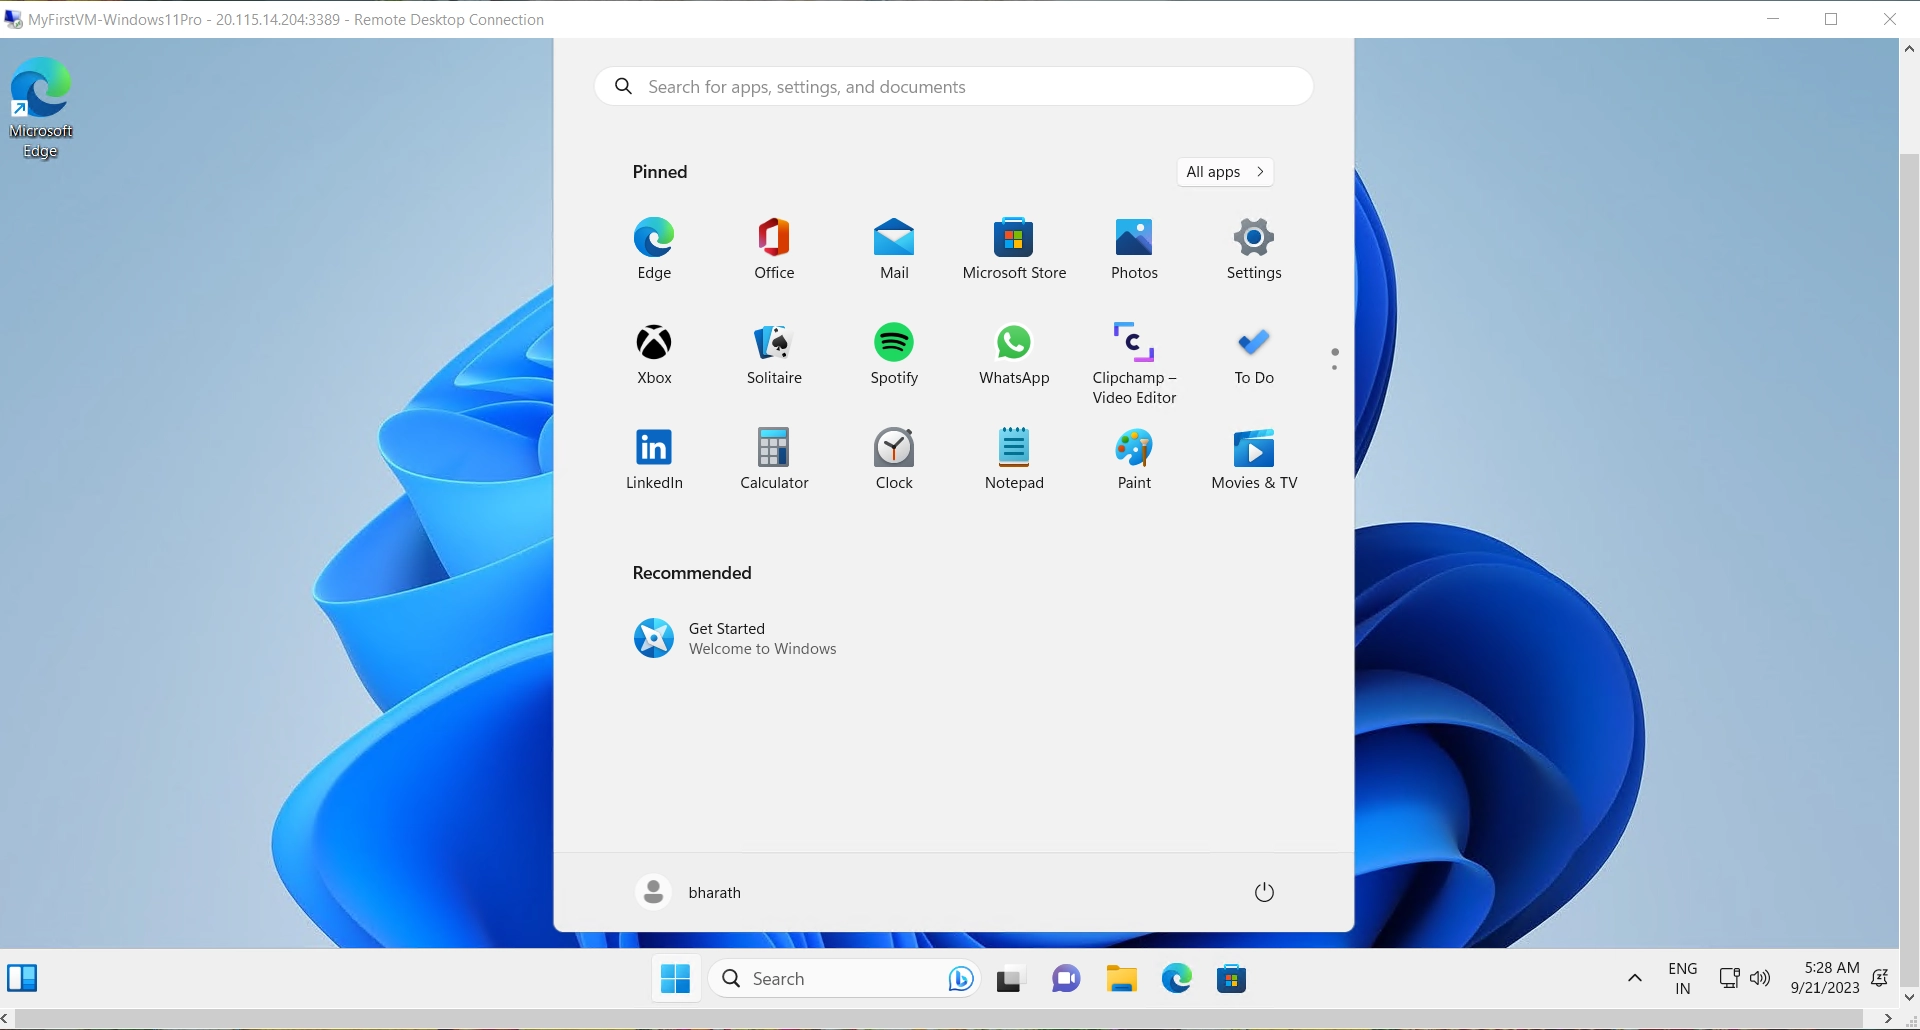Image resolution: width=1920 pixels, height=1030 pixels.
Task: Show hidden system tray icons
Action: click(x=1635, y=978)
